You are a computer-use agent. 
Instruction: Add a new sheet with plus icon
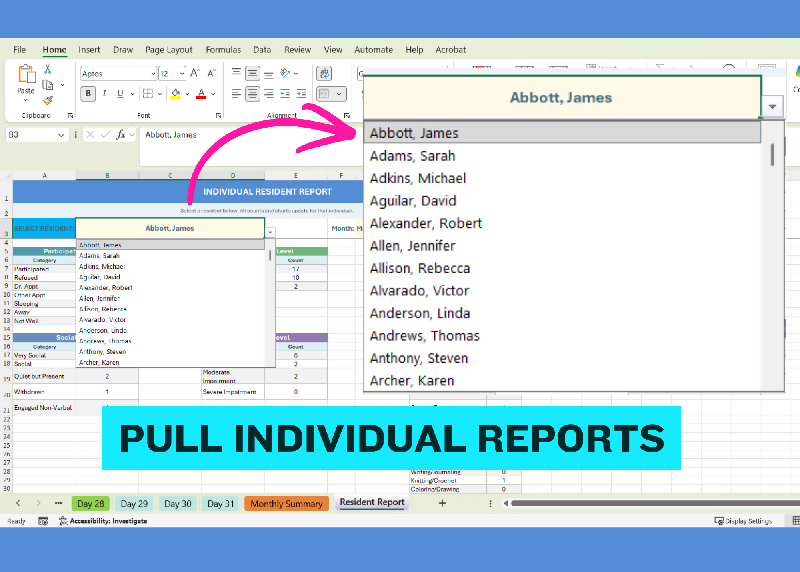(442, 503)
